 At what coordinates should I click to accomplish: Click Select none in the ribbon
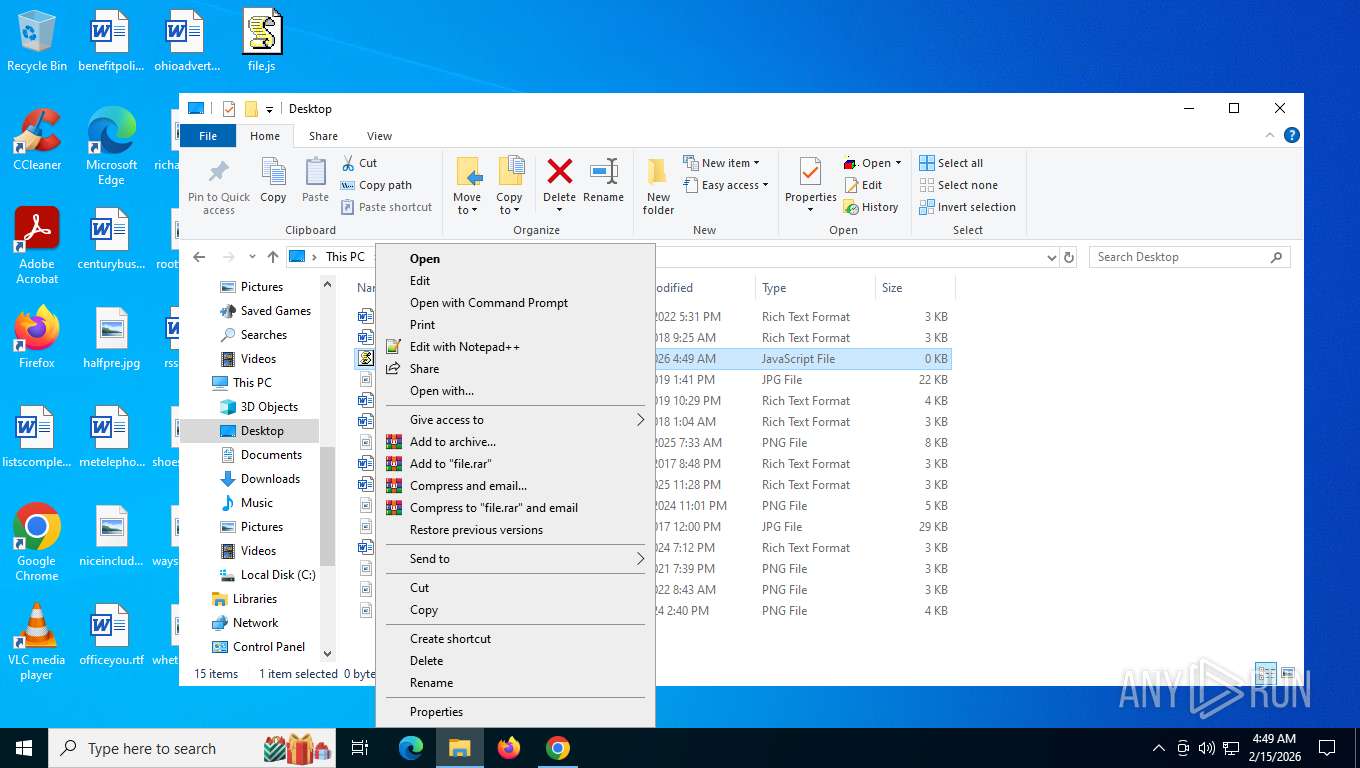point(958,185)
